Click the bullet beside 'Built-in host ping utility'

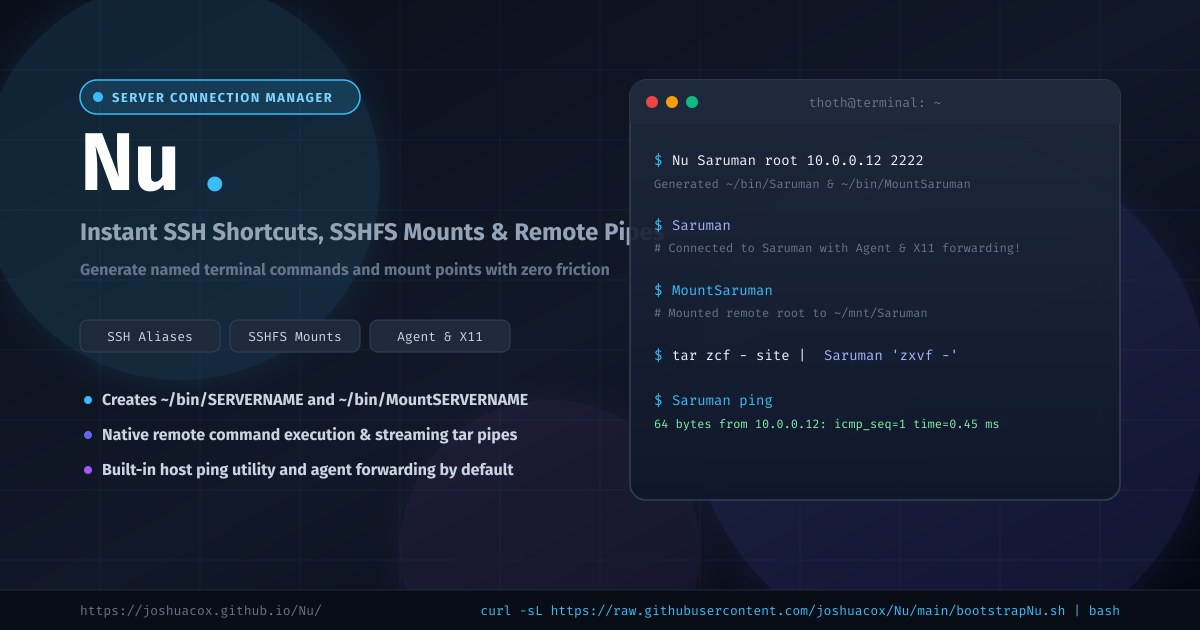click(88, 470)
